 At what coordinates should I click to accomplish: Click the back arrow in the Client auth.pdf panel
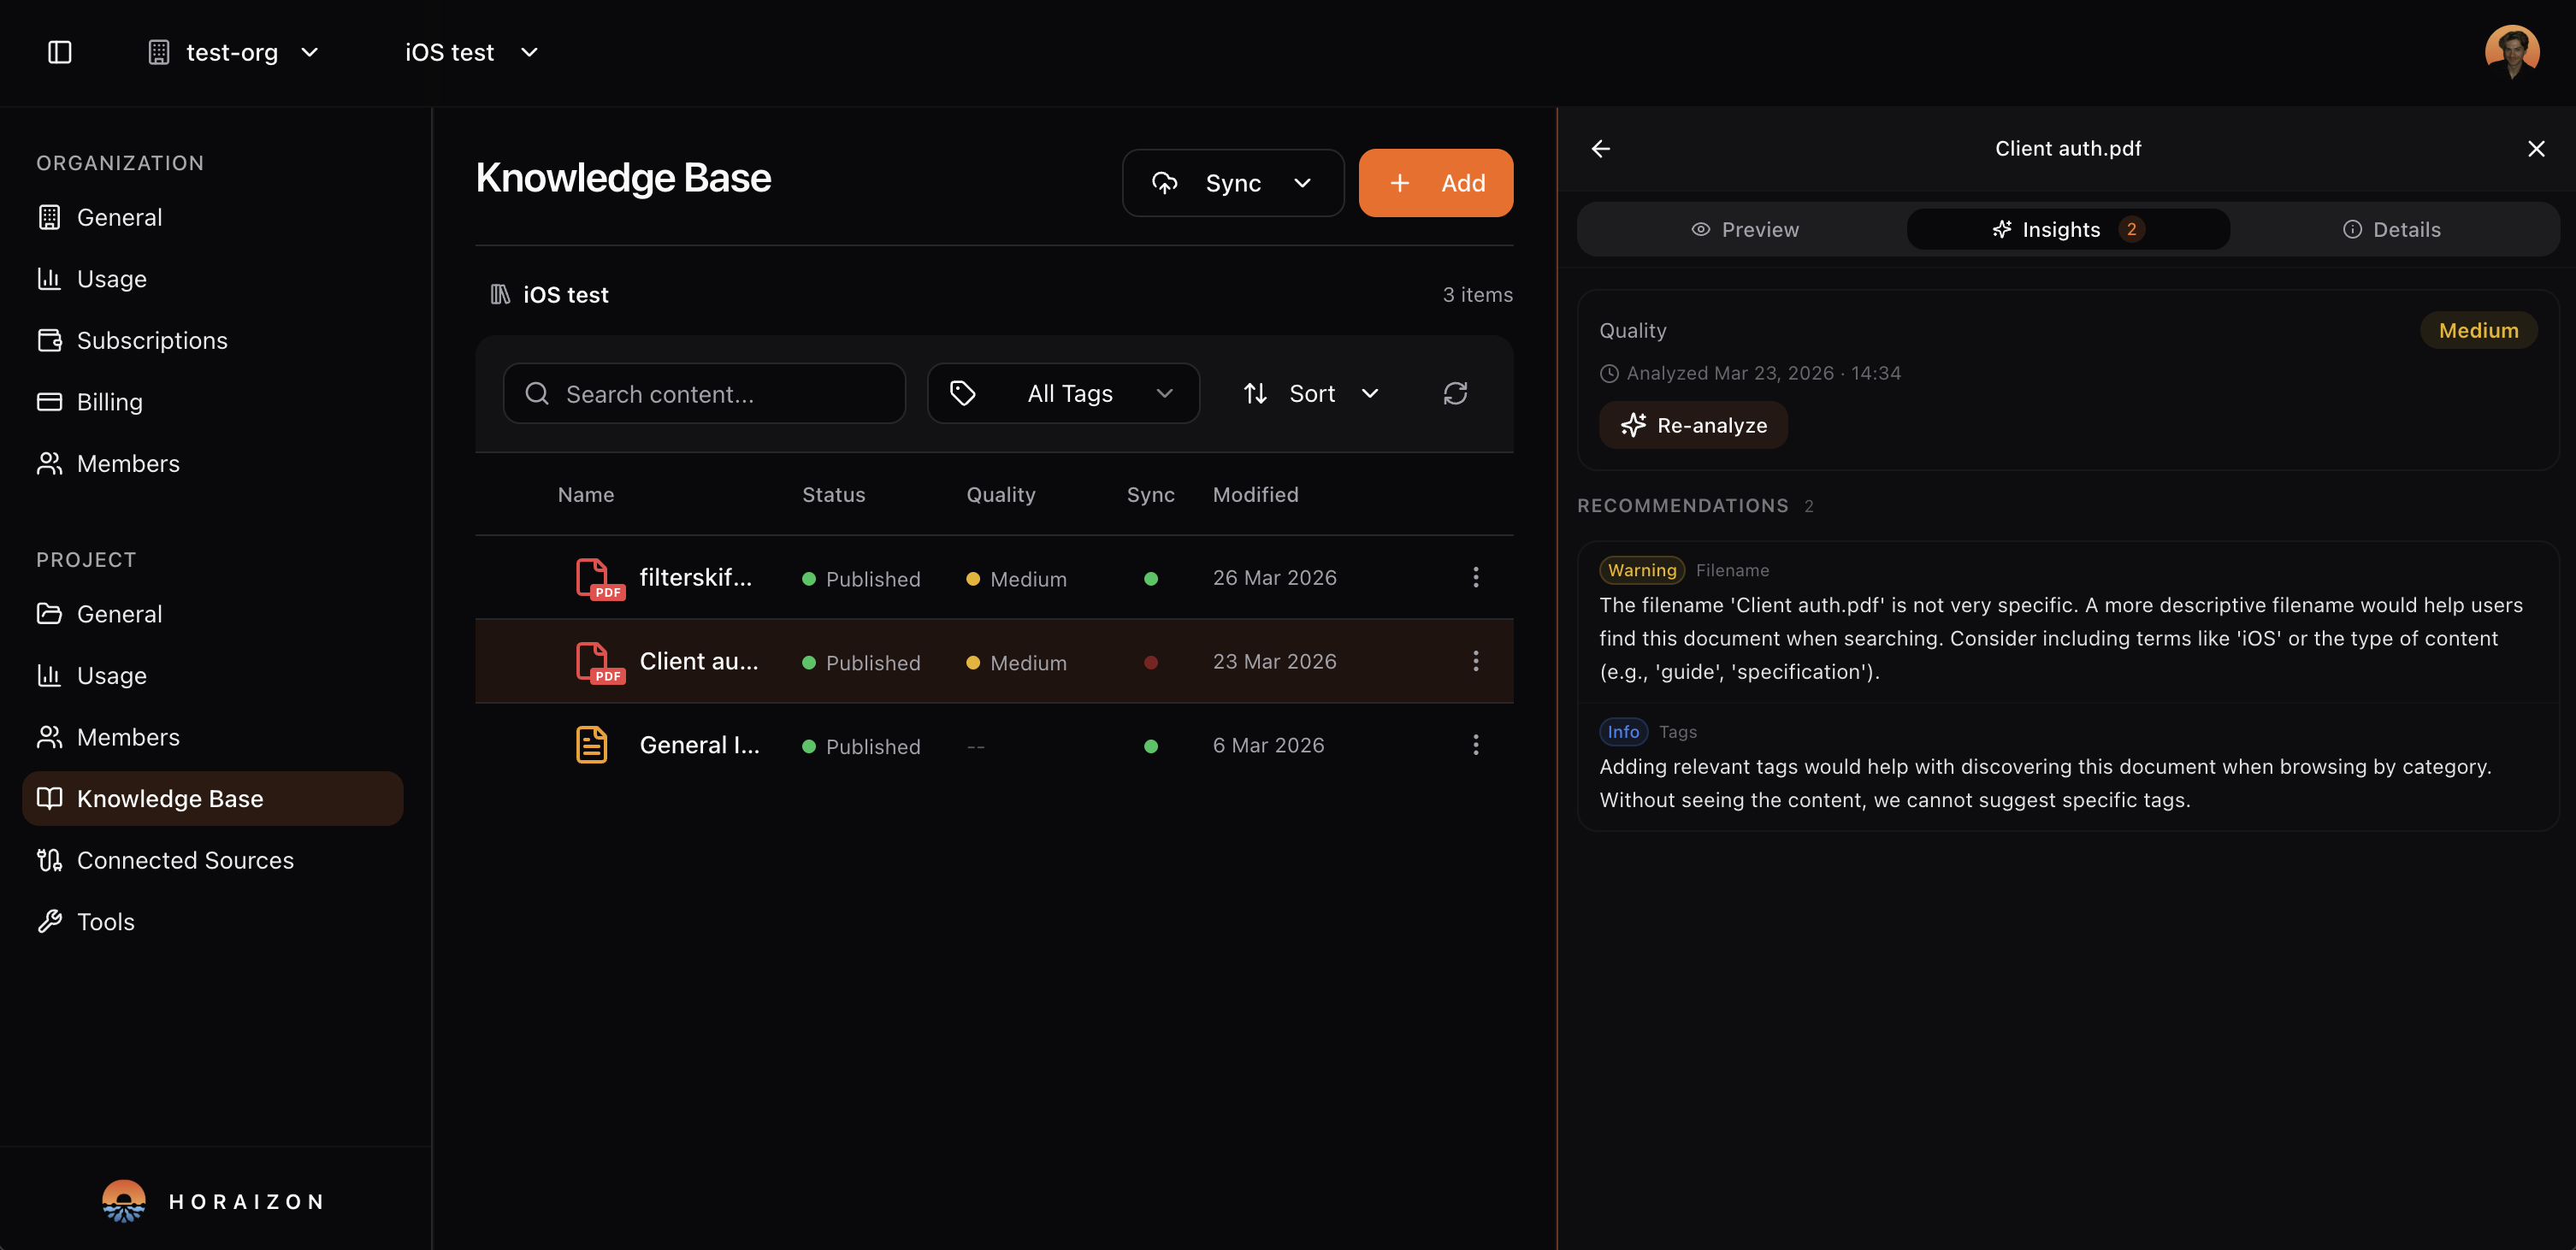click(1600, 148)
